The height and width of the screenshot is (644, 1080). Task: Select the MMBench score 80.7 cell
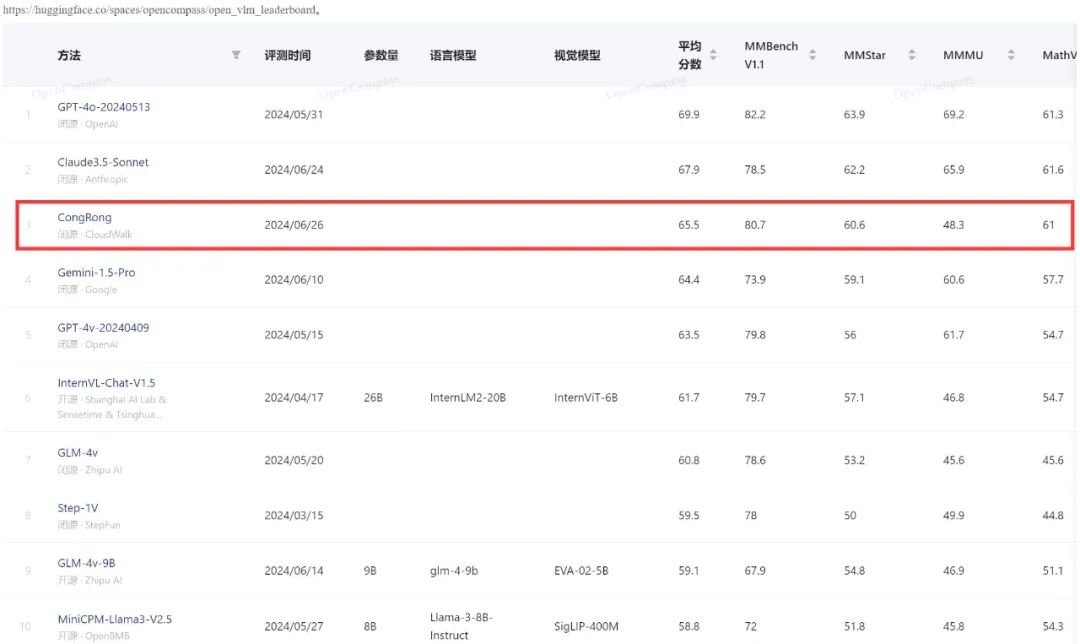755,225
